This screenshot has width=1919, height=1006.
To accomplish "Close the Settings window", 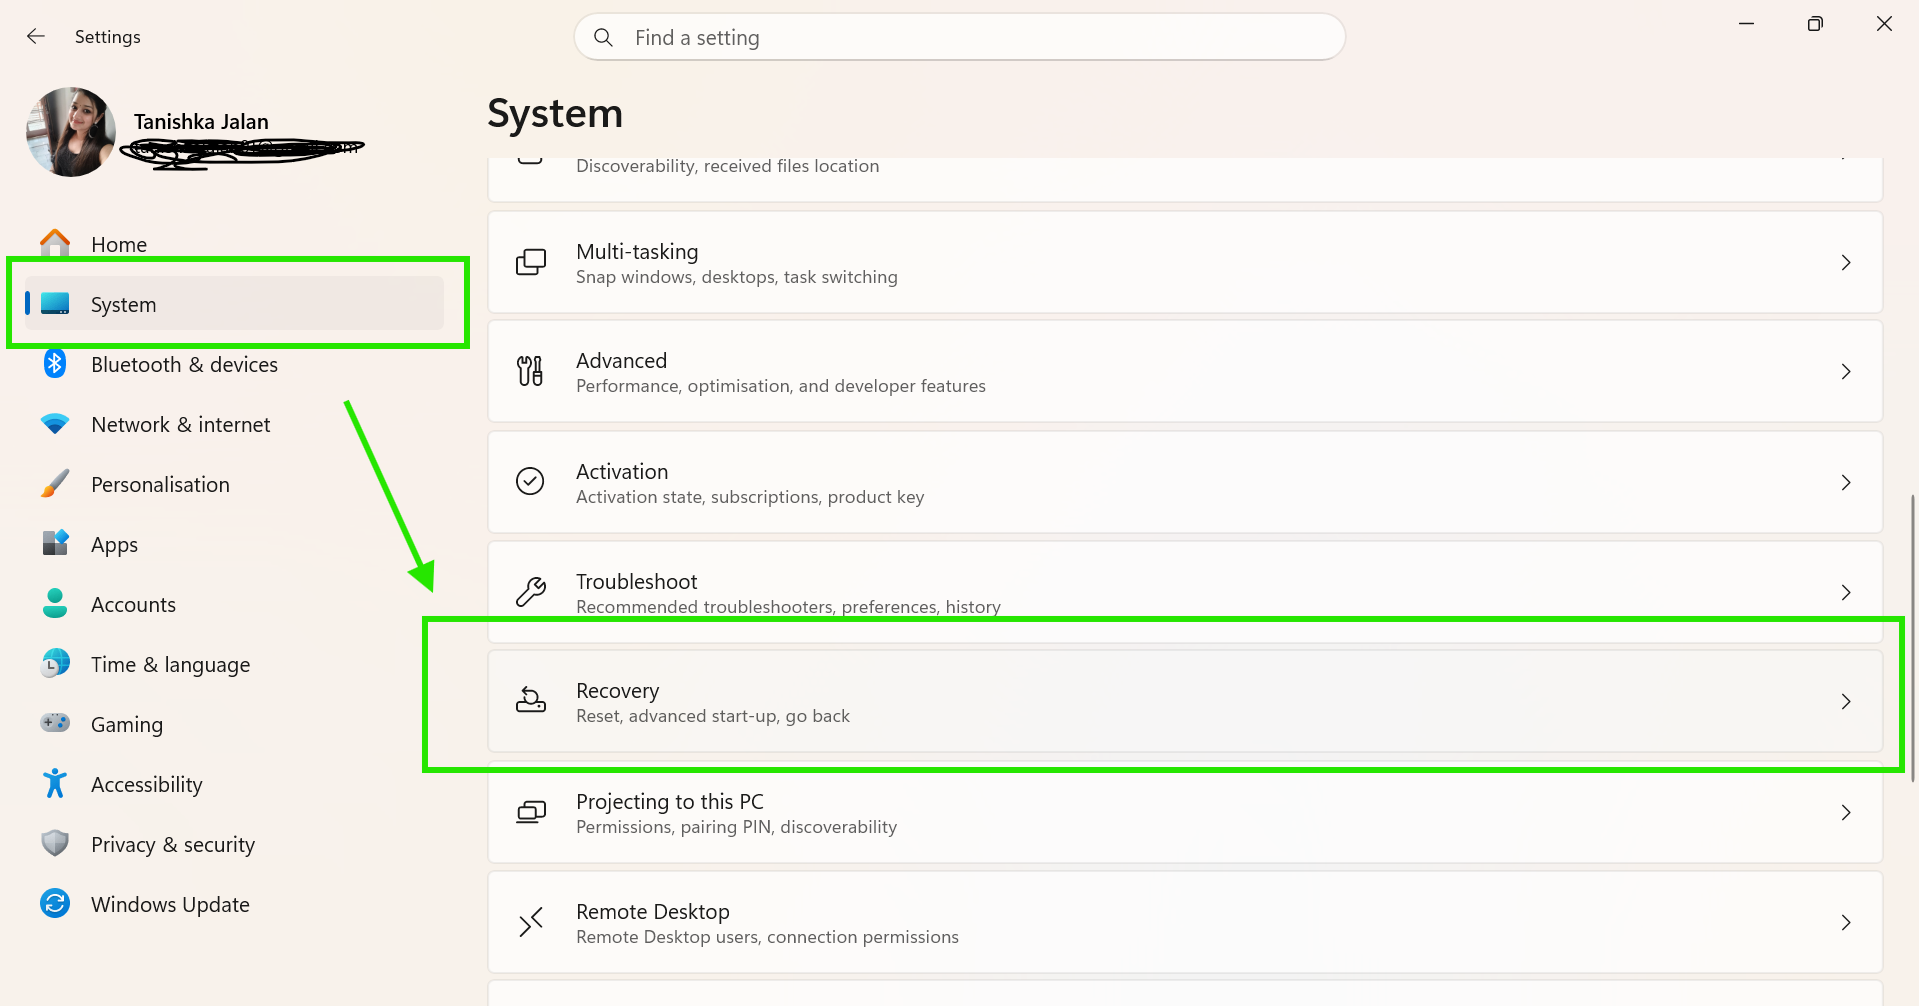I will point(1884,24).
